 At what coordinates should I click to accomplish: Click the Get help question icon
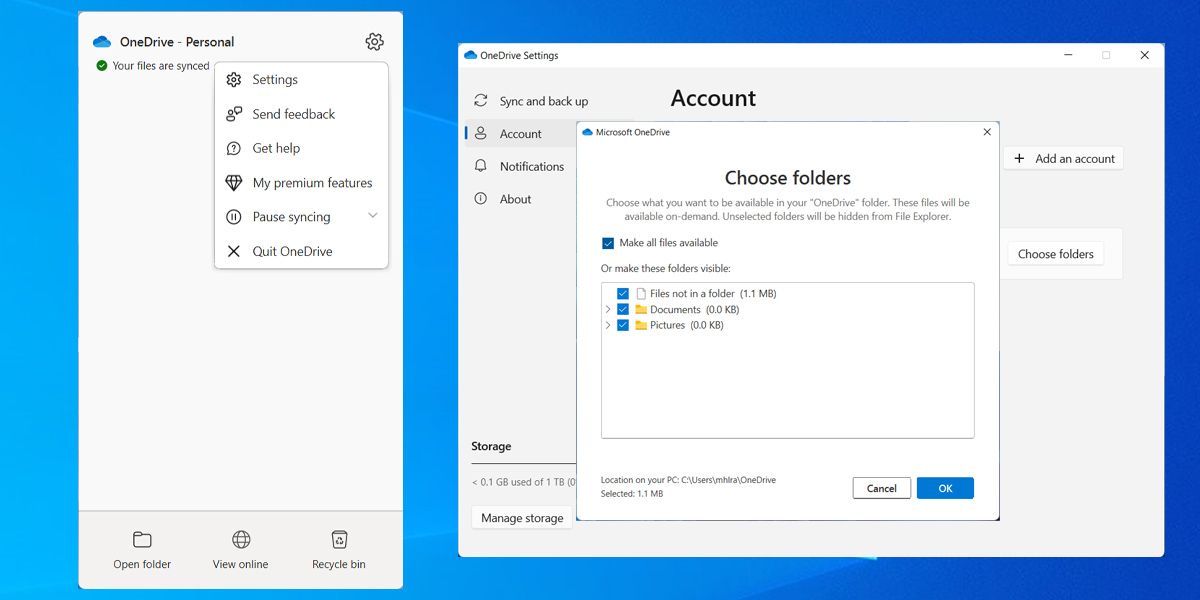pos(234,148)
